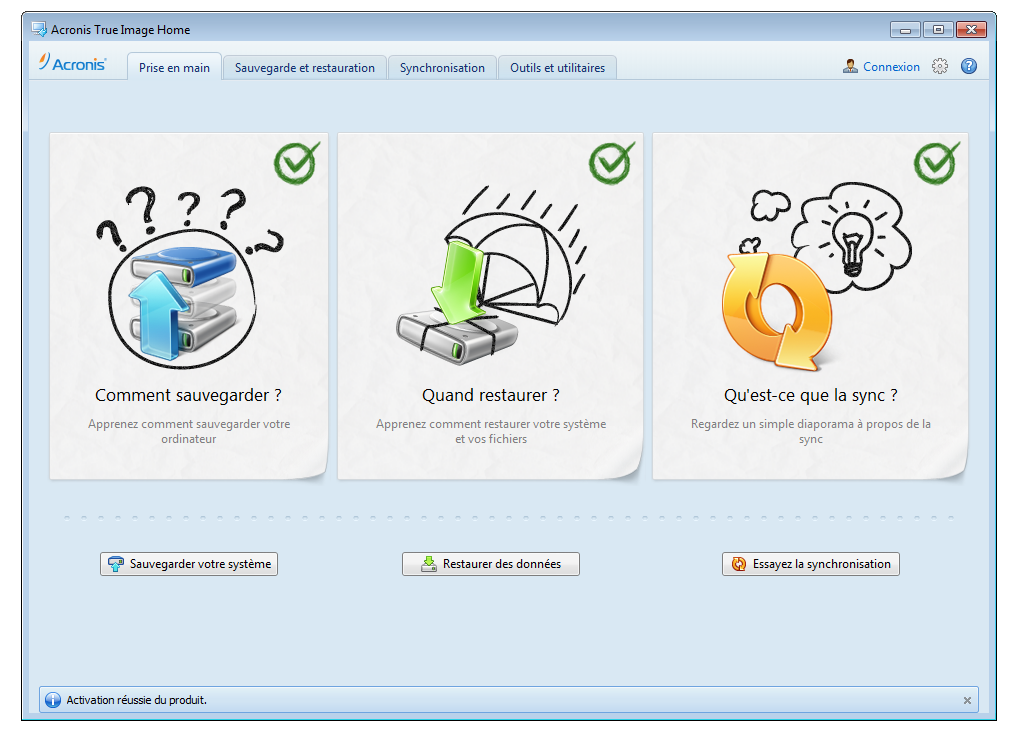Open settings via the gear icon

click(x=939, y=67)
